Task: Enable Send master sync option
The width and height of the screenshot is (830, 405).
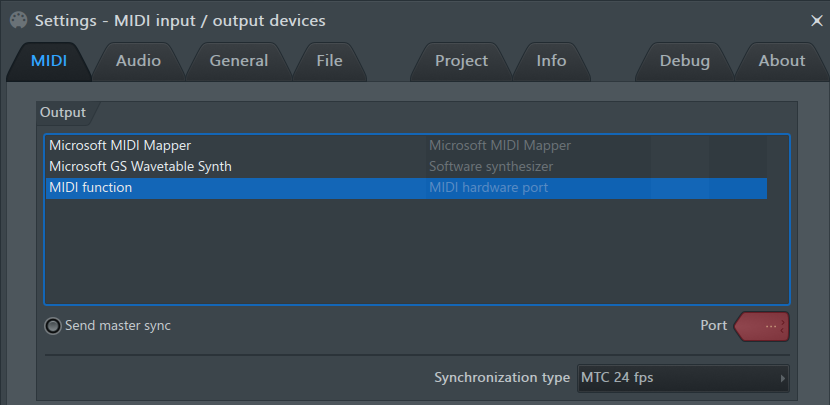Action: click(52, 326)
